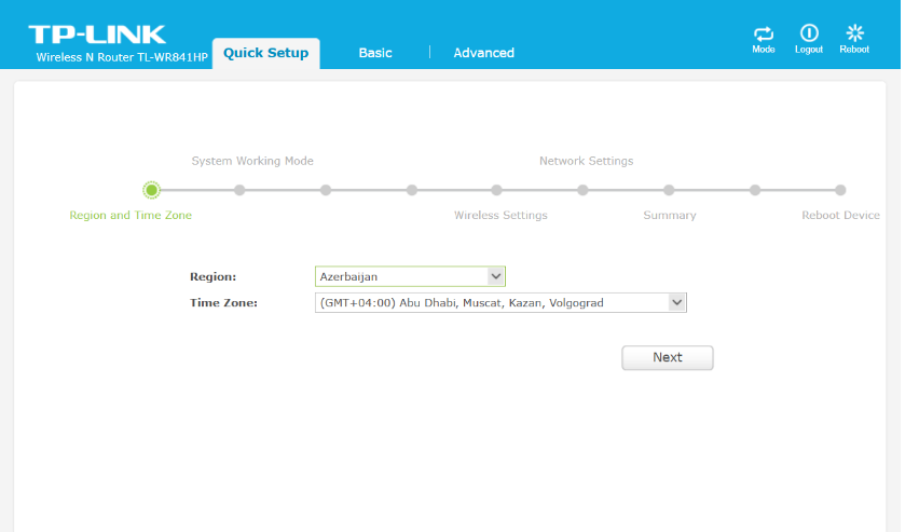This screenshot has width=901, height=532.
Task: Switch to the Quick Setup tab
Action: [266, 53]
